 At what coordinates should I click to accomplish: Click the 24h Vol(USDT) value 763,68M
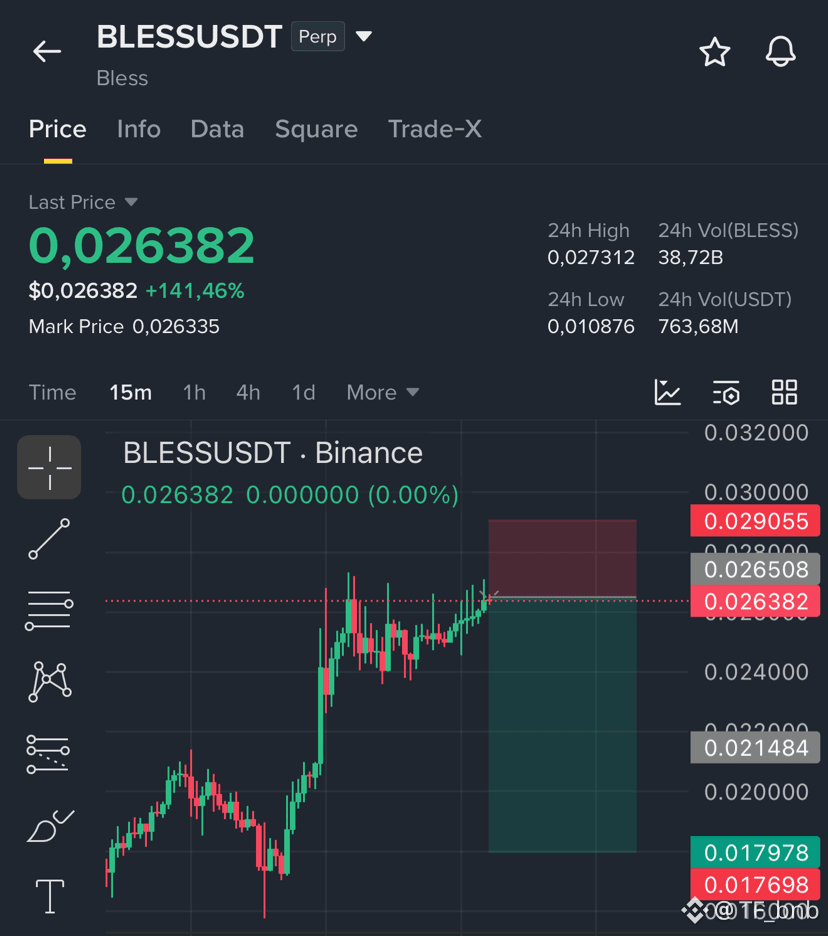point(698,327)
